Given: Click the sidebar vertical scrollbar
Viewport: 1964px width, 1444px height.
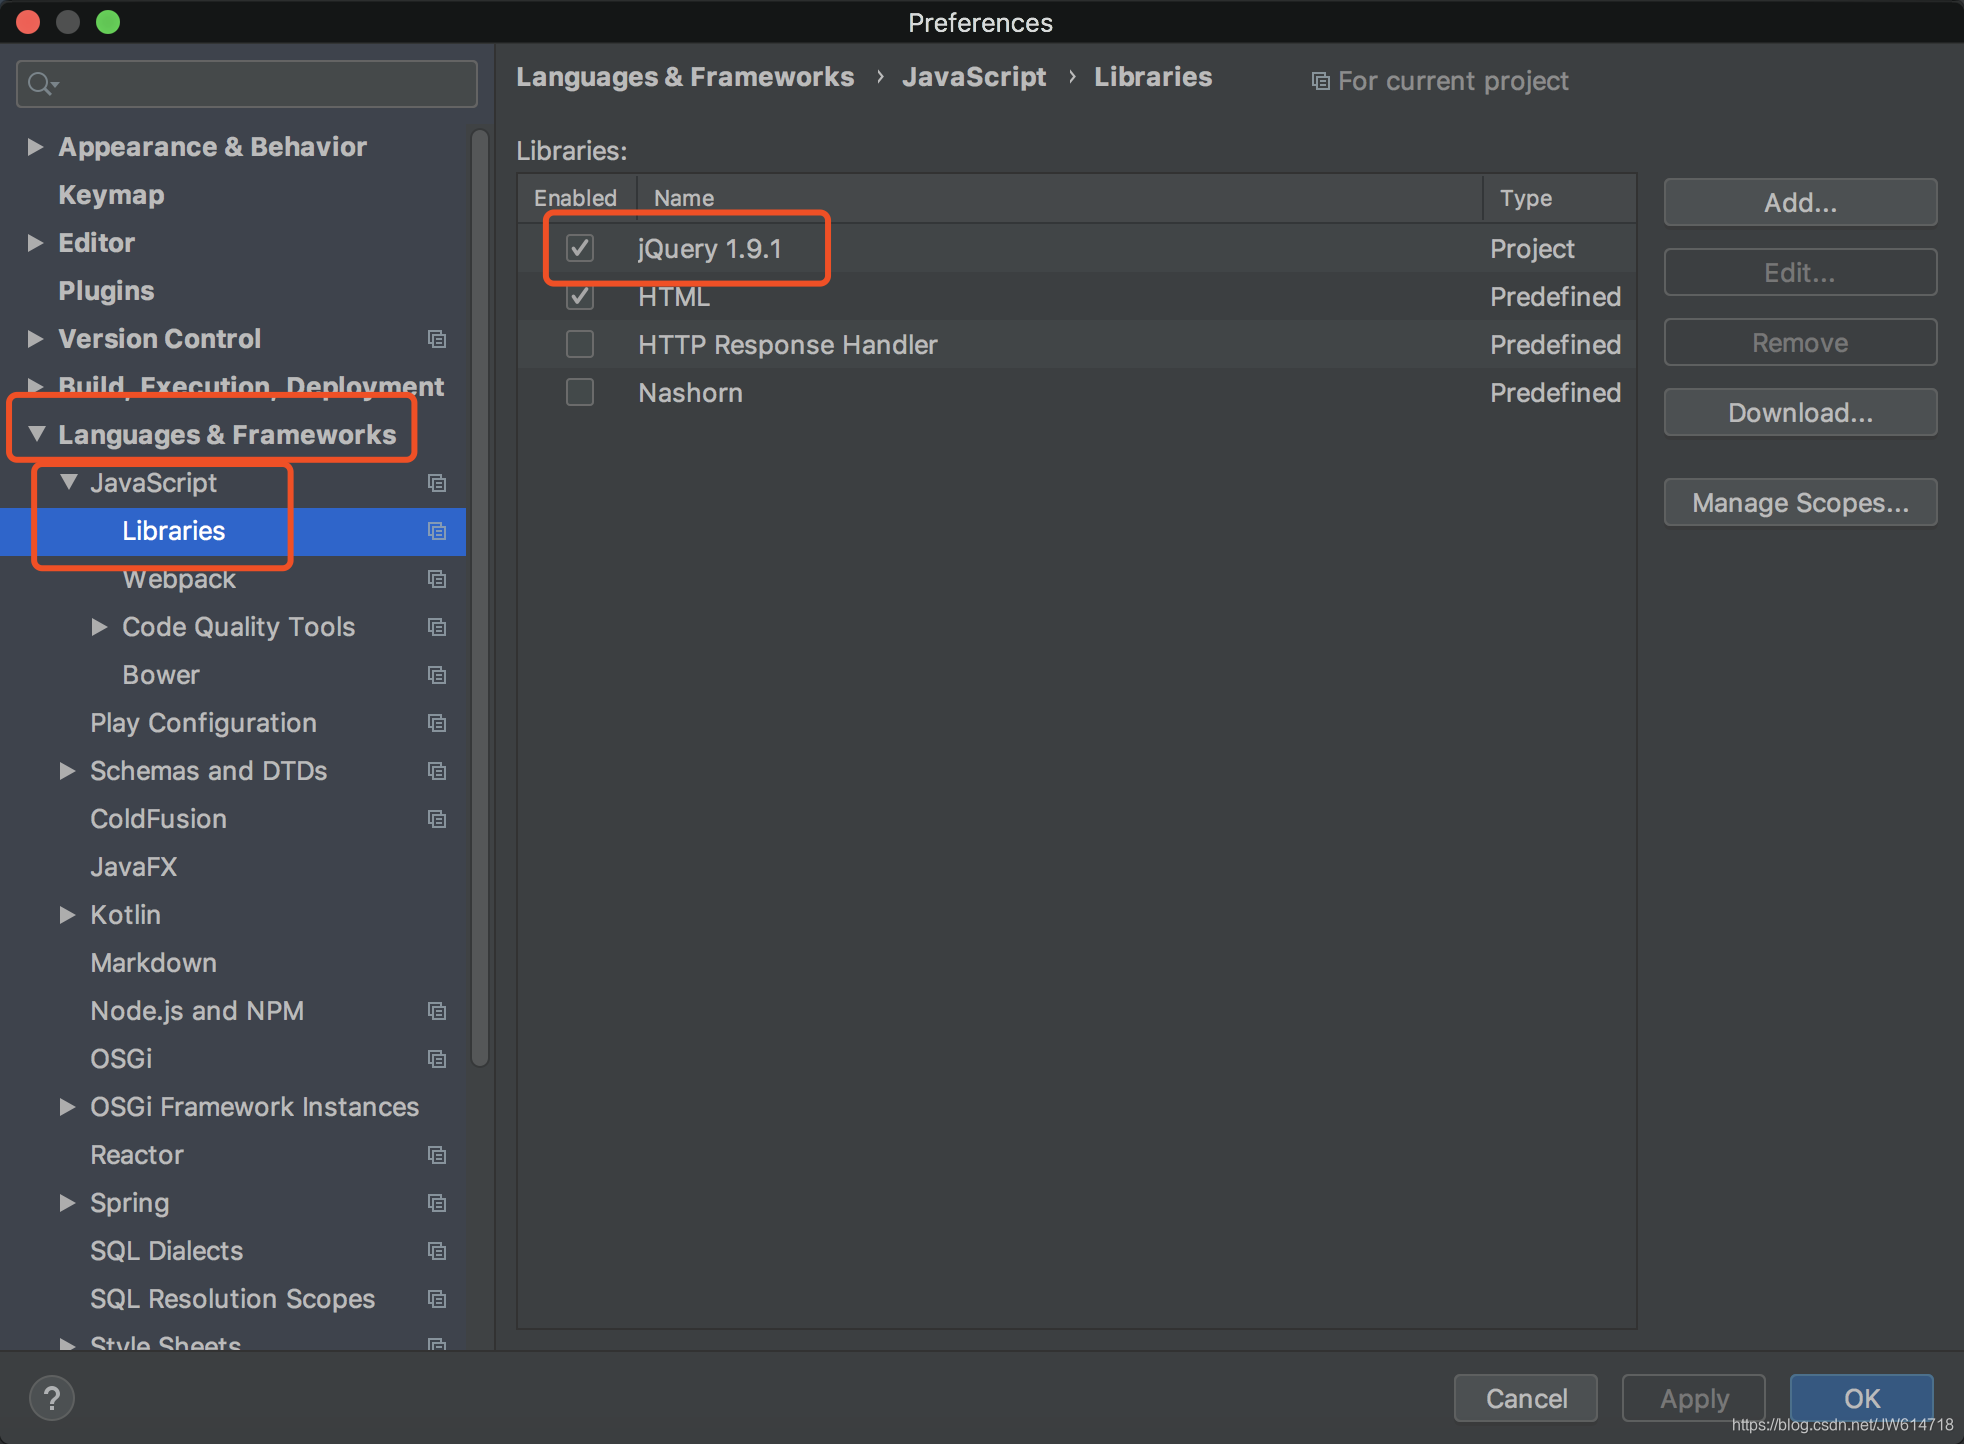Looking at the screenshot, I should coord(480,600).
